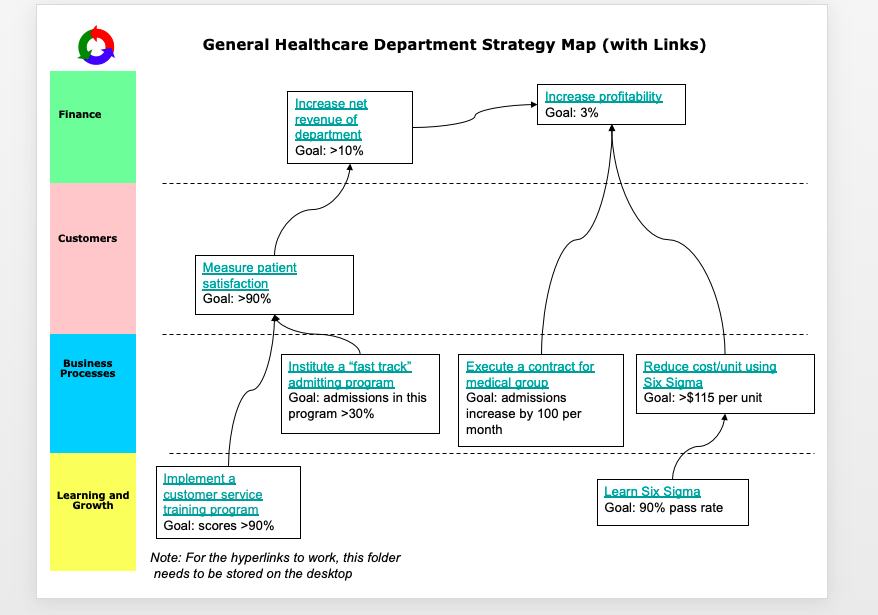Open the "Increase net revenue of department" link
Screen dimensions: 878x615
pos(330,116)
